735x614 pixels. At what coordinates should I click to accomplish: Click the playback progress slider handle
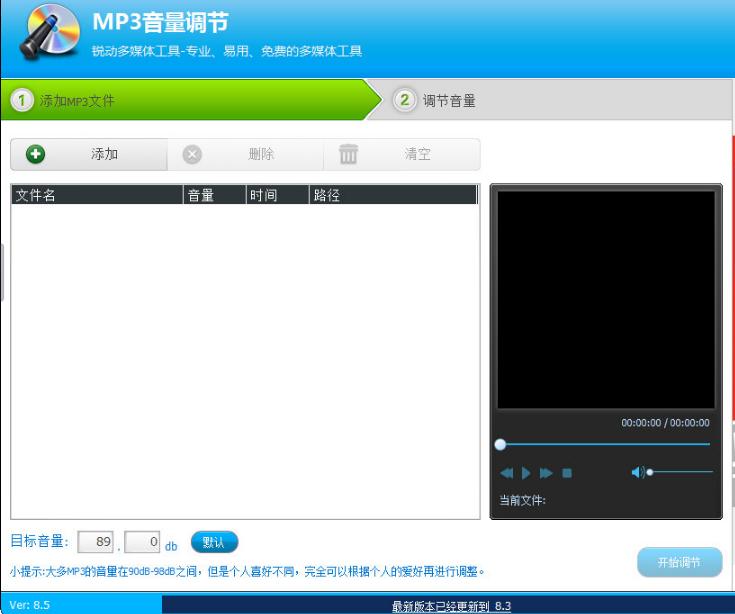[x=500, y=444]
